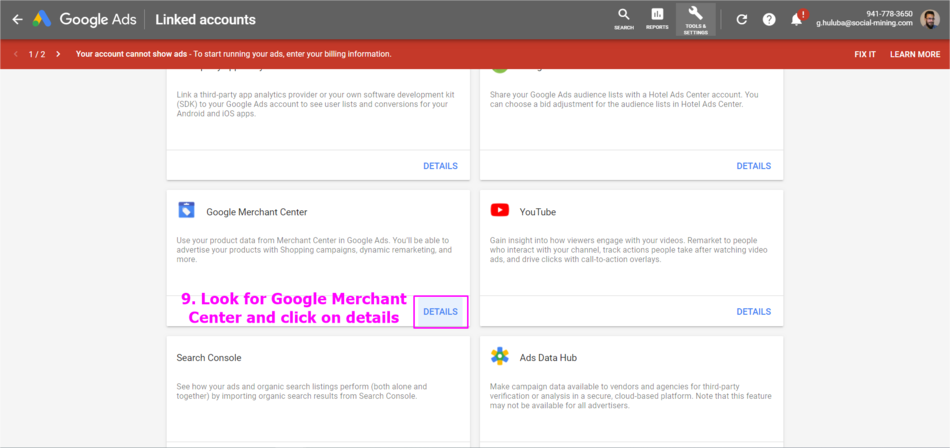Viewport: 950px width, 448px height.
Task: Click the Search Console card title
Action: tap(209, 358)
